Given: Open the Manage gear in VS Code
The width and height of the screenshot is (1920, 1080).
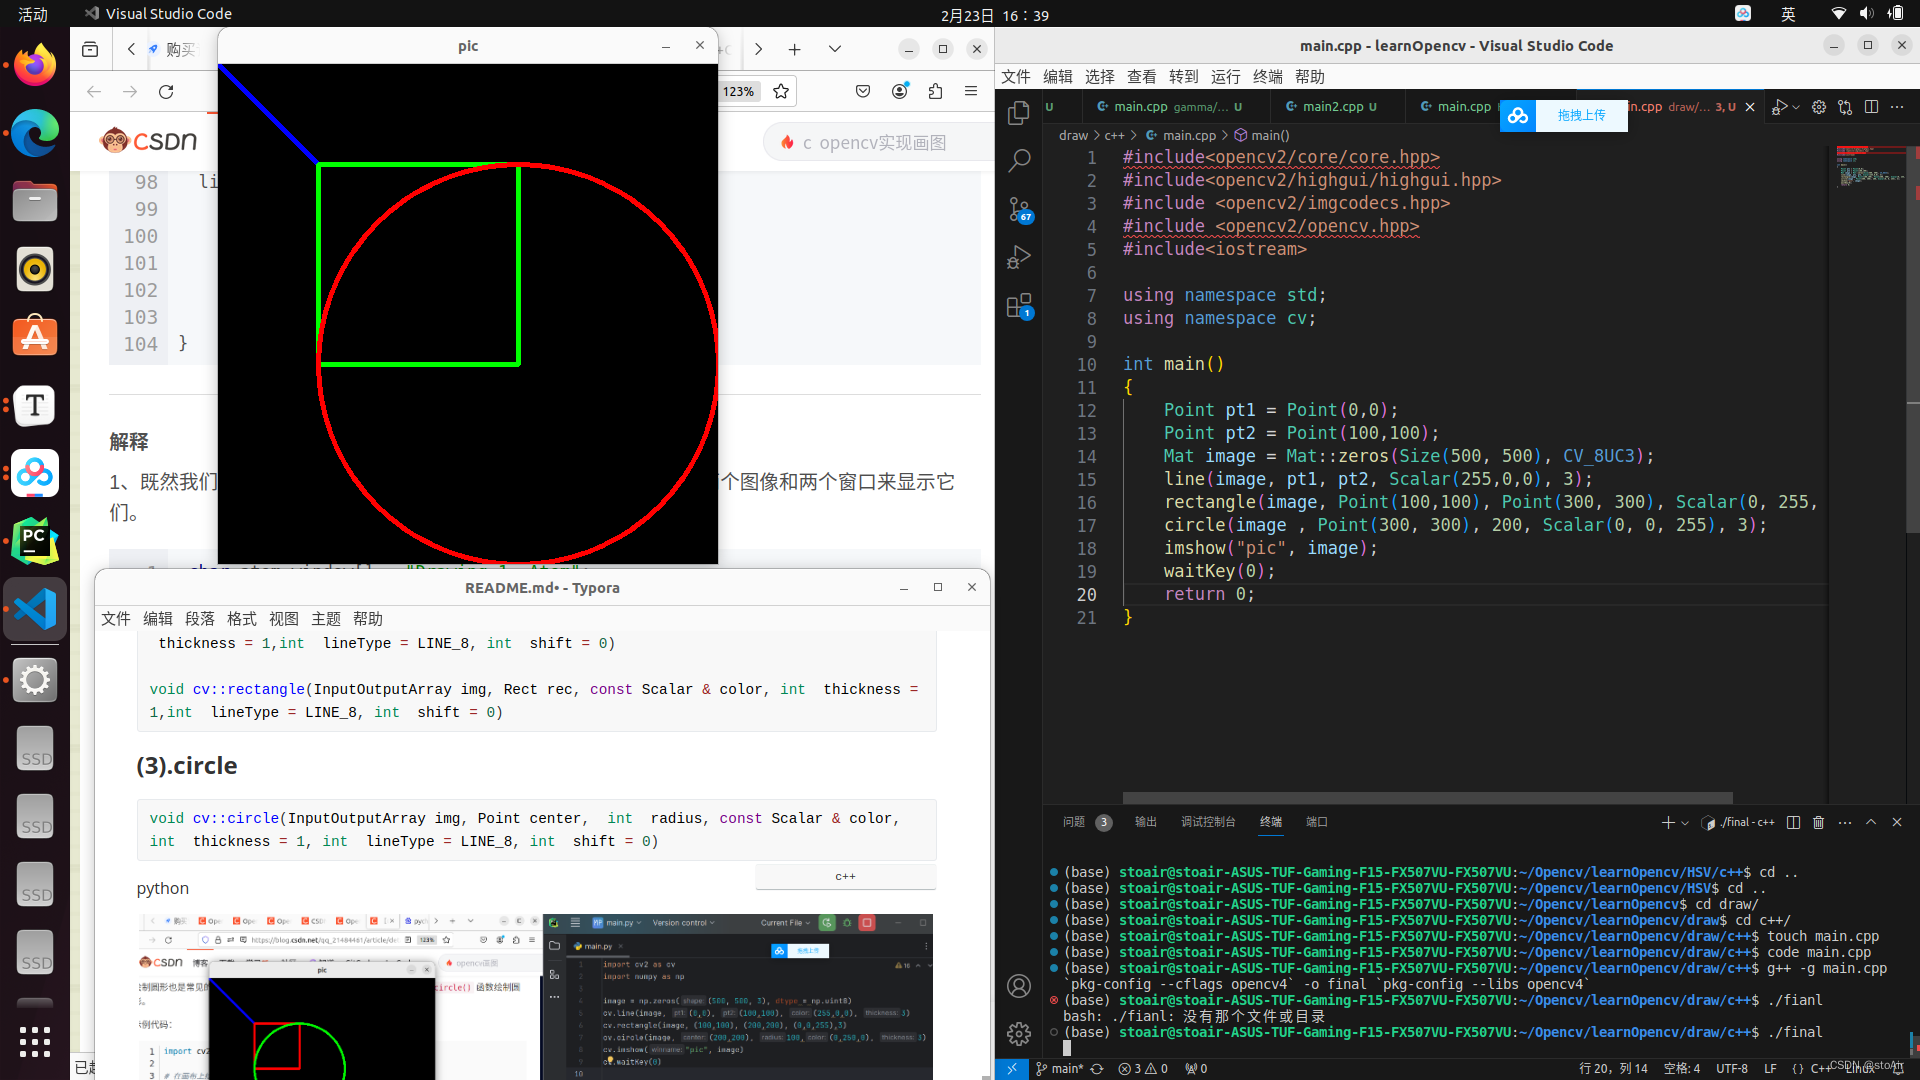Looking at the screenshot, I should point(1019,1034).
